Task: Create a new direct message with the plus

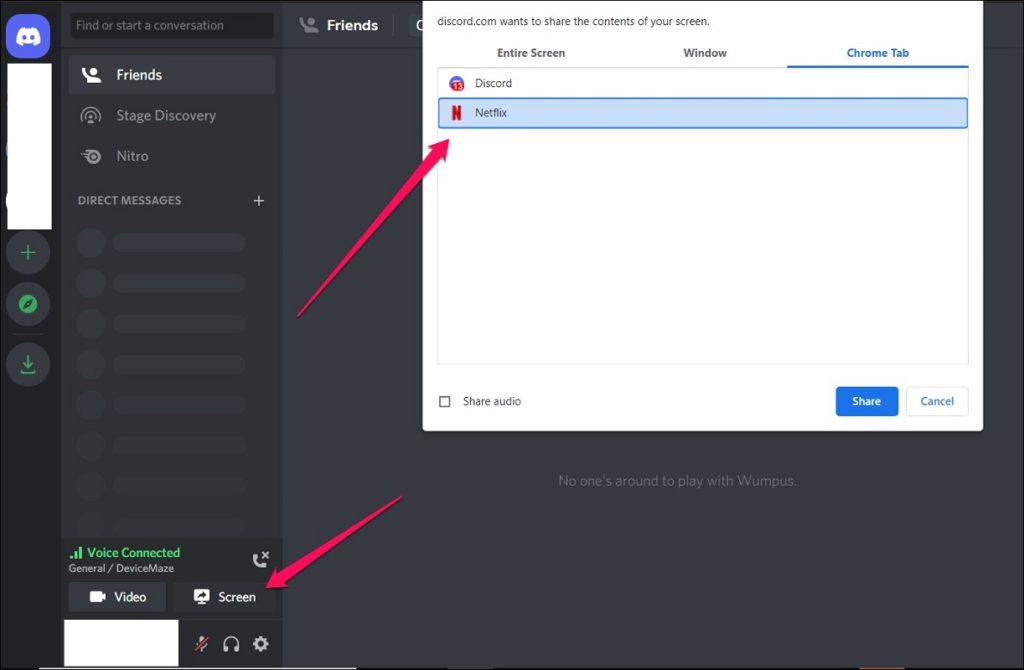Action: [258, 200]
